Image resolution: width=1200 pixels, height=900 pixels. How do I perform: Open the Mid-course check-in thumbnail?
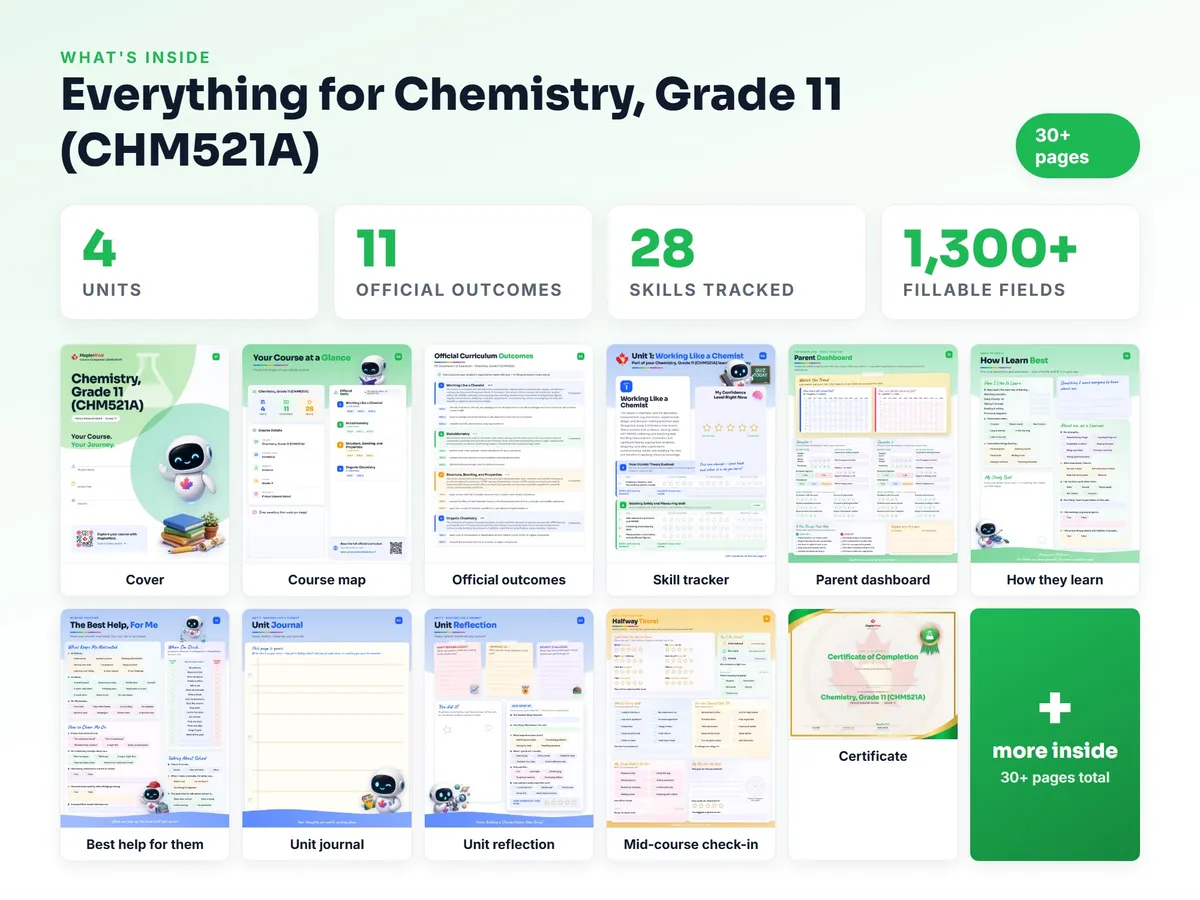point(691,718)
